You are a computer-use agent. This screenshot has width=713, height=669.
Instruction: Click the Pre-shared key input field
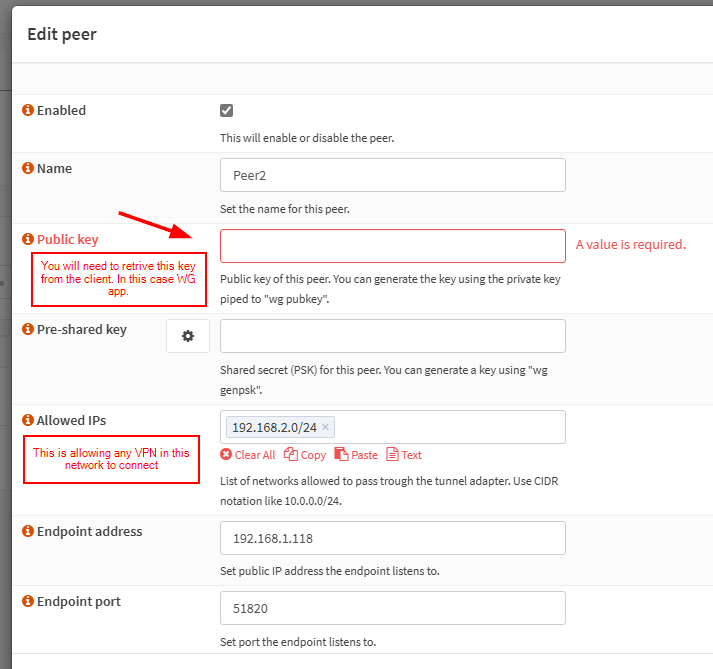[x=392, y=336]
